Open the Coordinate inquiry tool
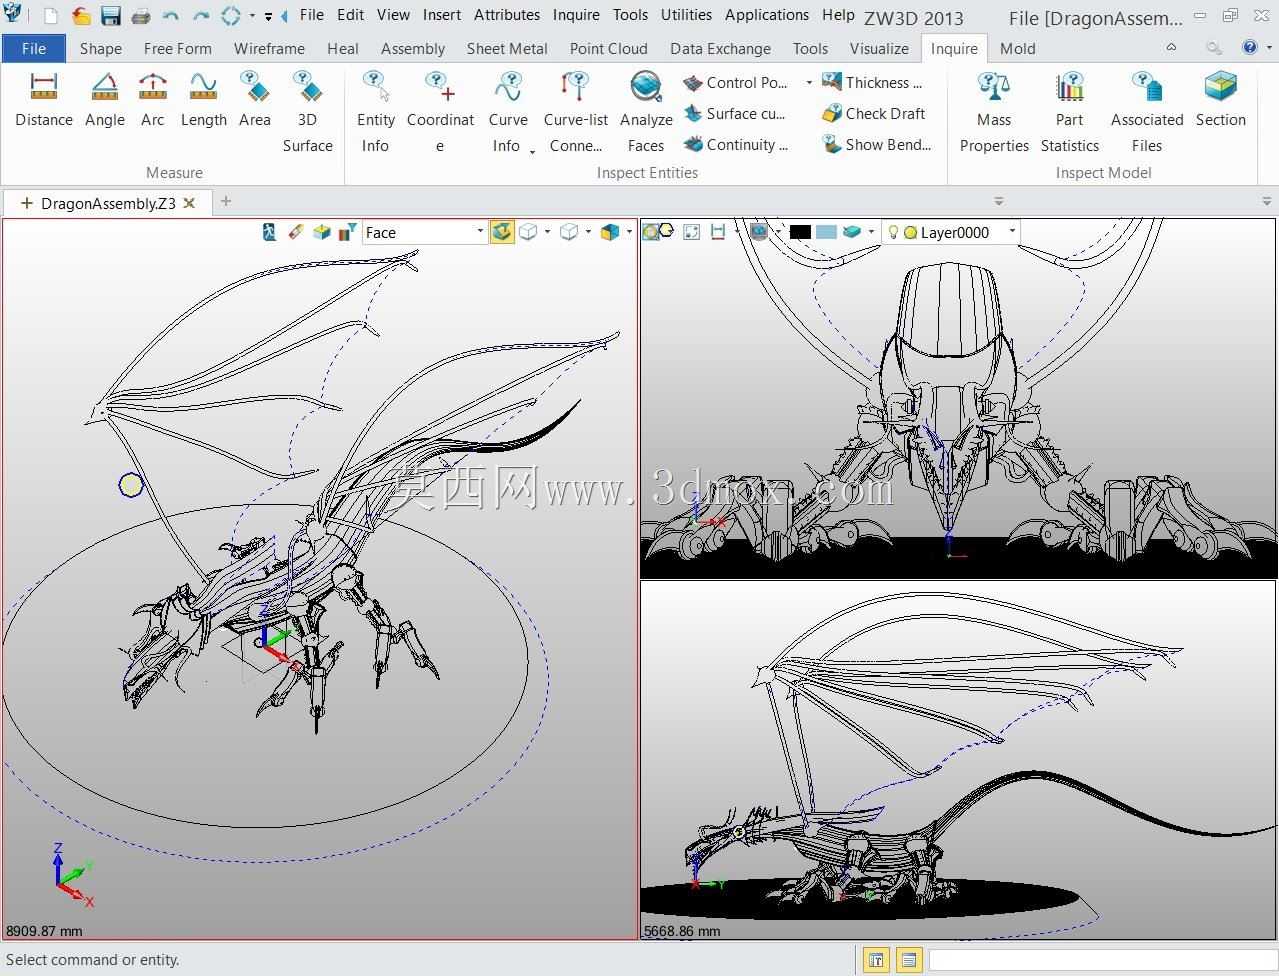The height and width of the screenshot is (976, 1279). pyautogui.click(x=440, y=113)
